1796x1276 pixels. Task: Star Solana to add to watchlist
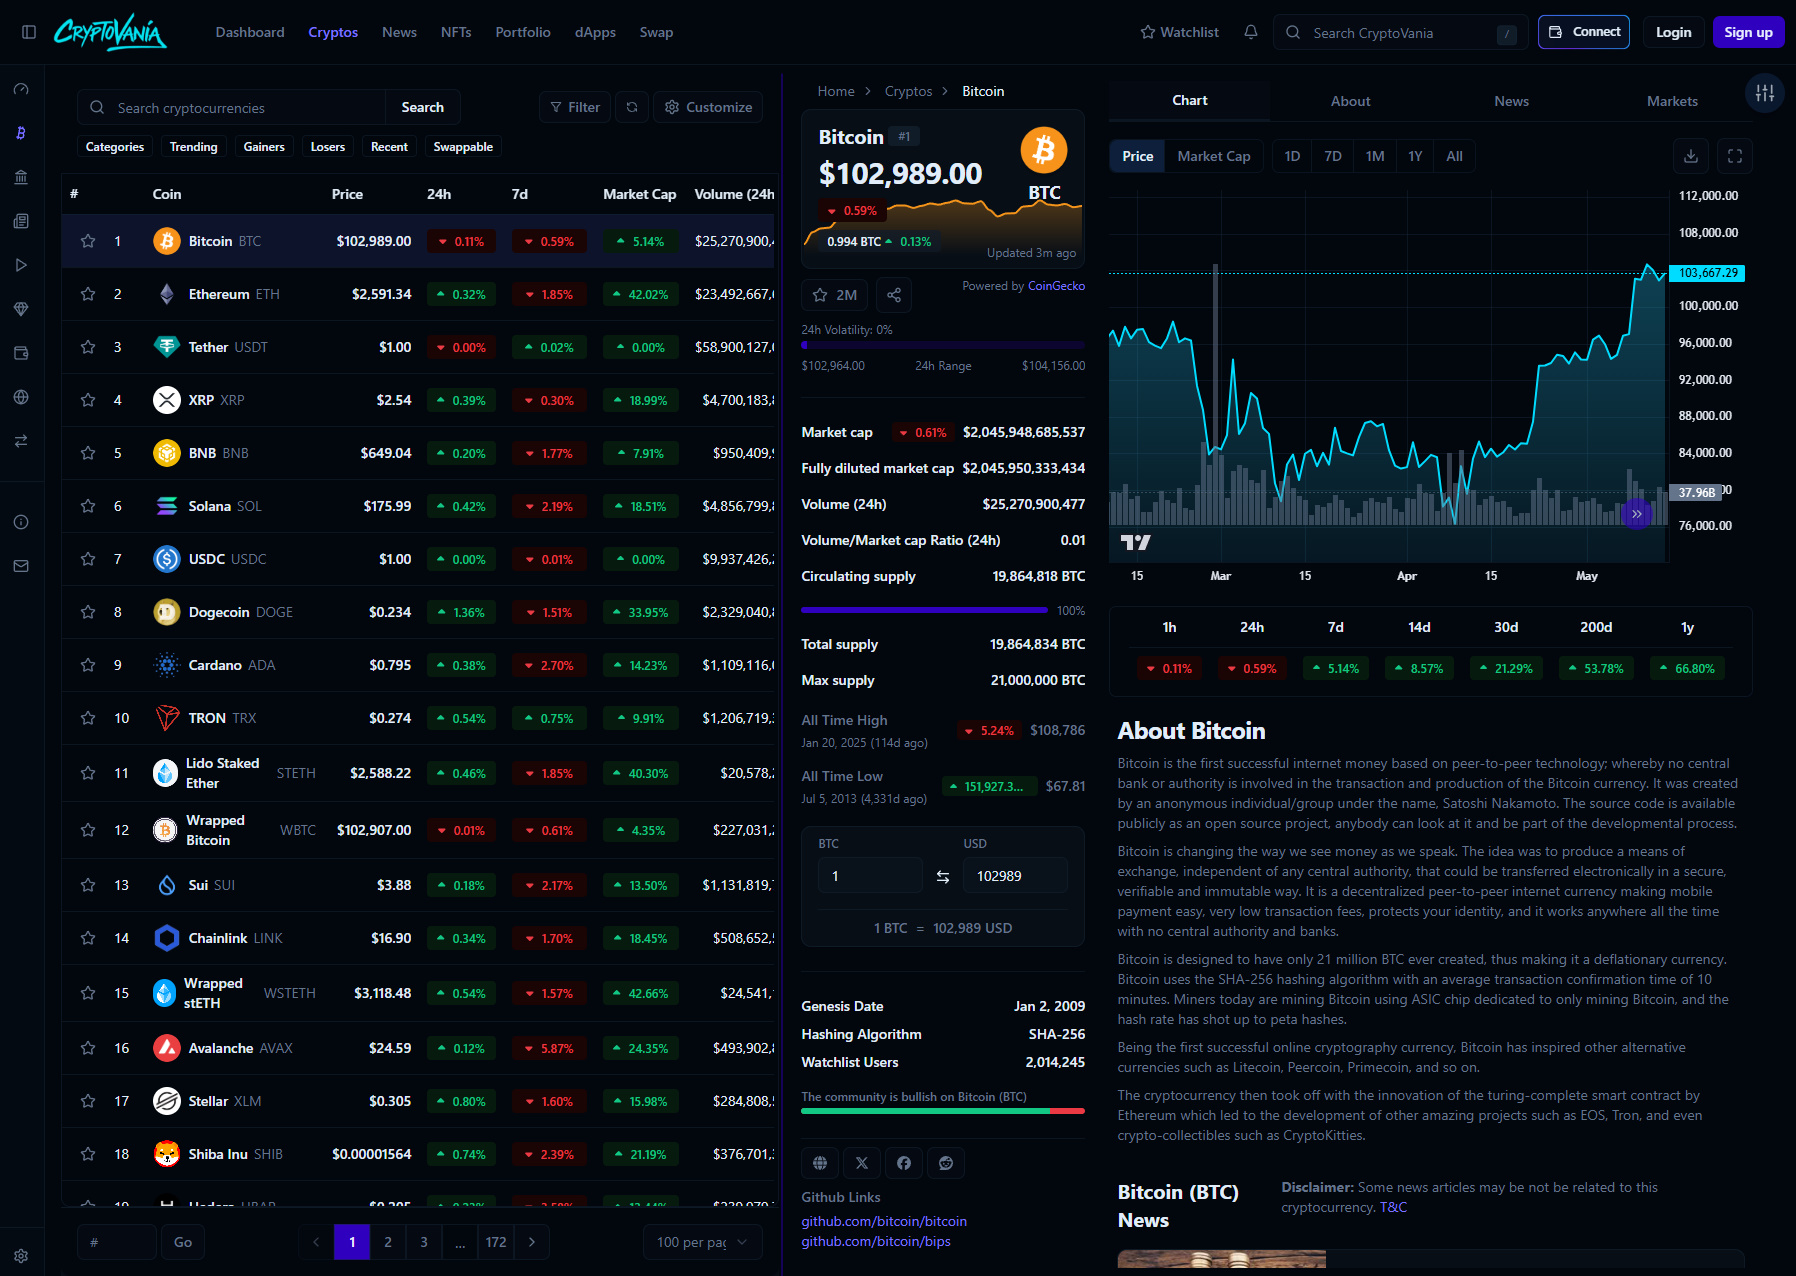[88, 506]
